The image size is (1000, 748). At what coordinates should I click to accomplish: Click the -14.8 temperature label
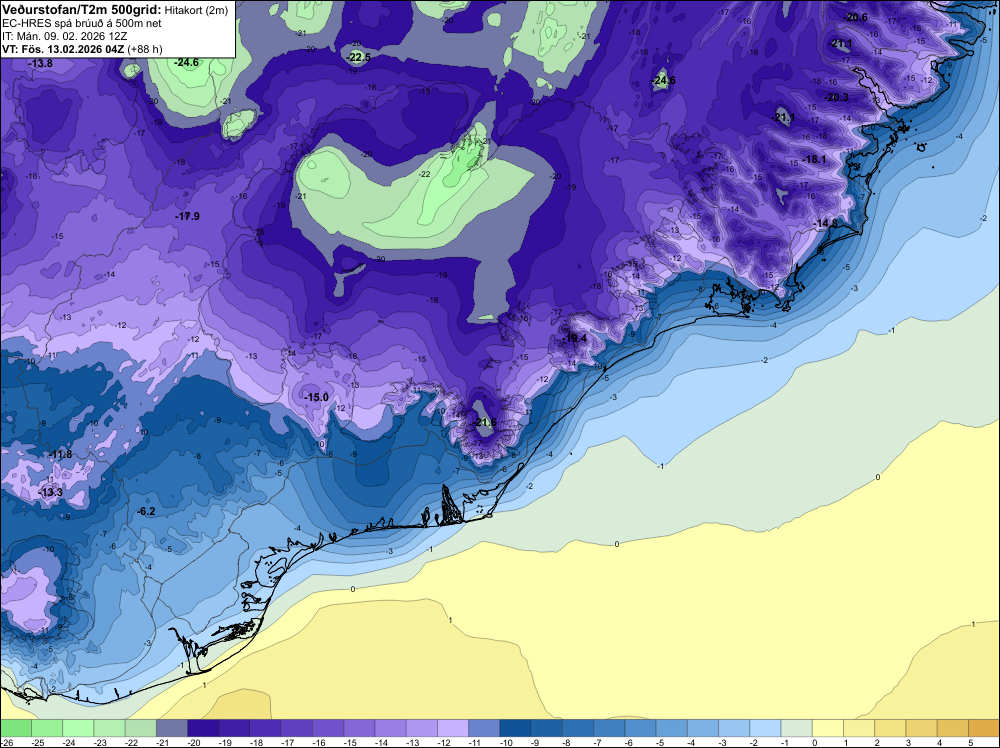tap(826, 223)
